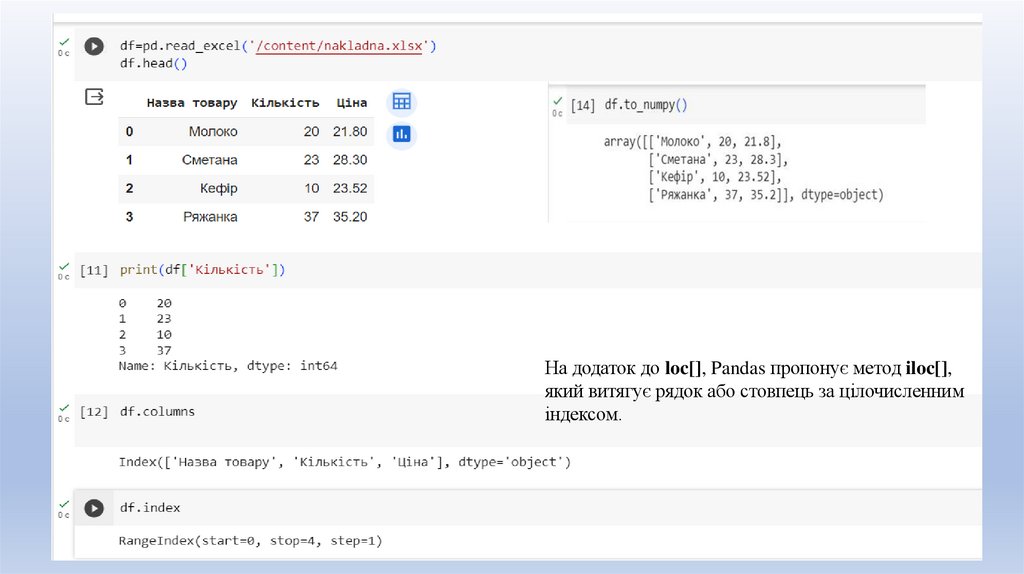Click the [11] execution count marker

click(x=93, y=270)
